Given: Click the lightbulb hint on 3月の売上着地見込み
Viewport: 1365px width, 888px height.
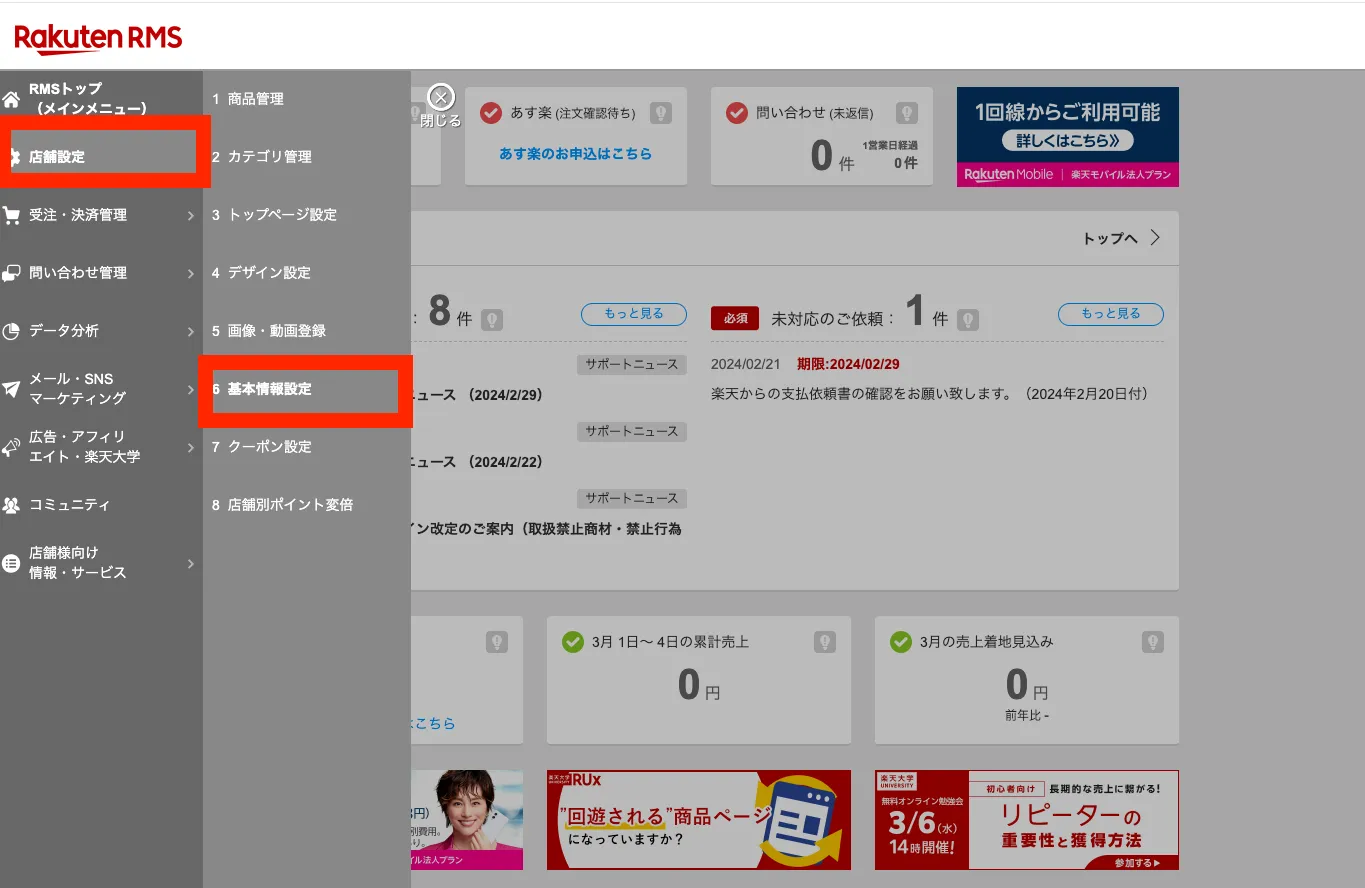Looking at the screenshot, I should [1152, 641].
